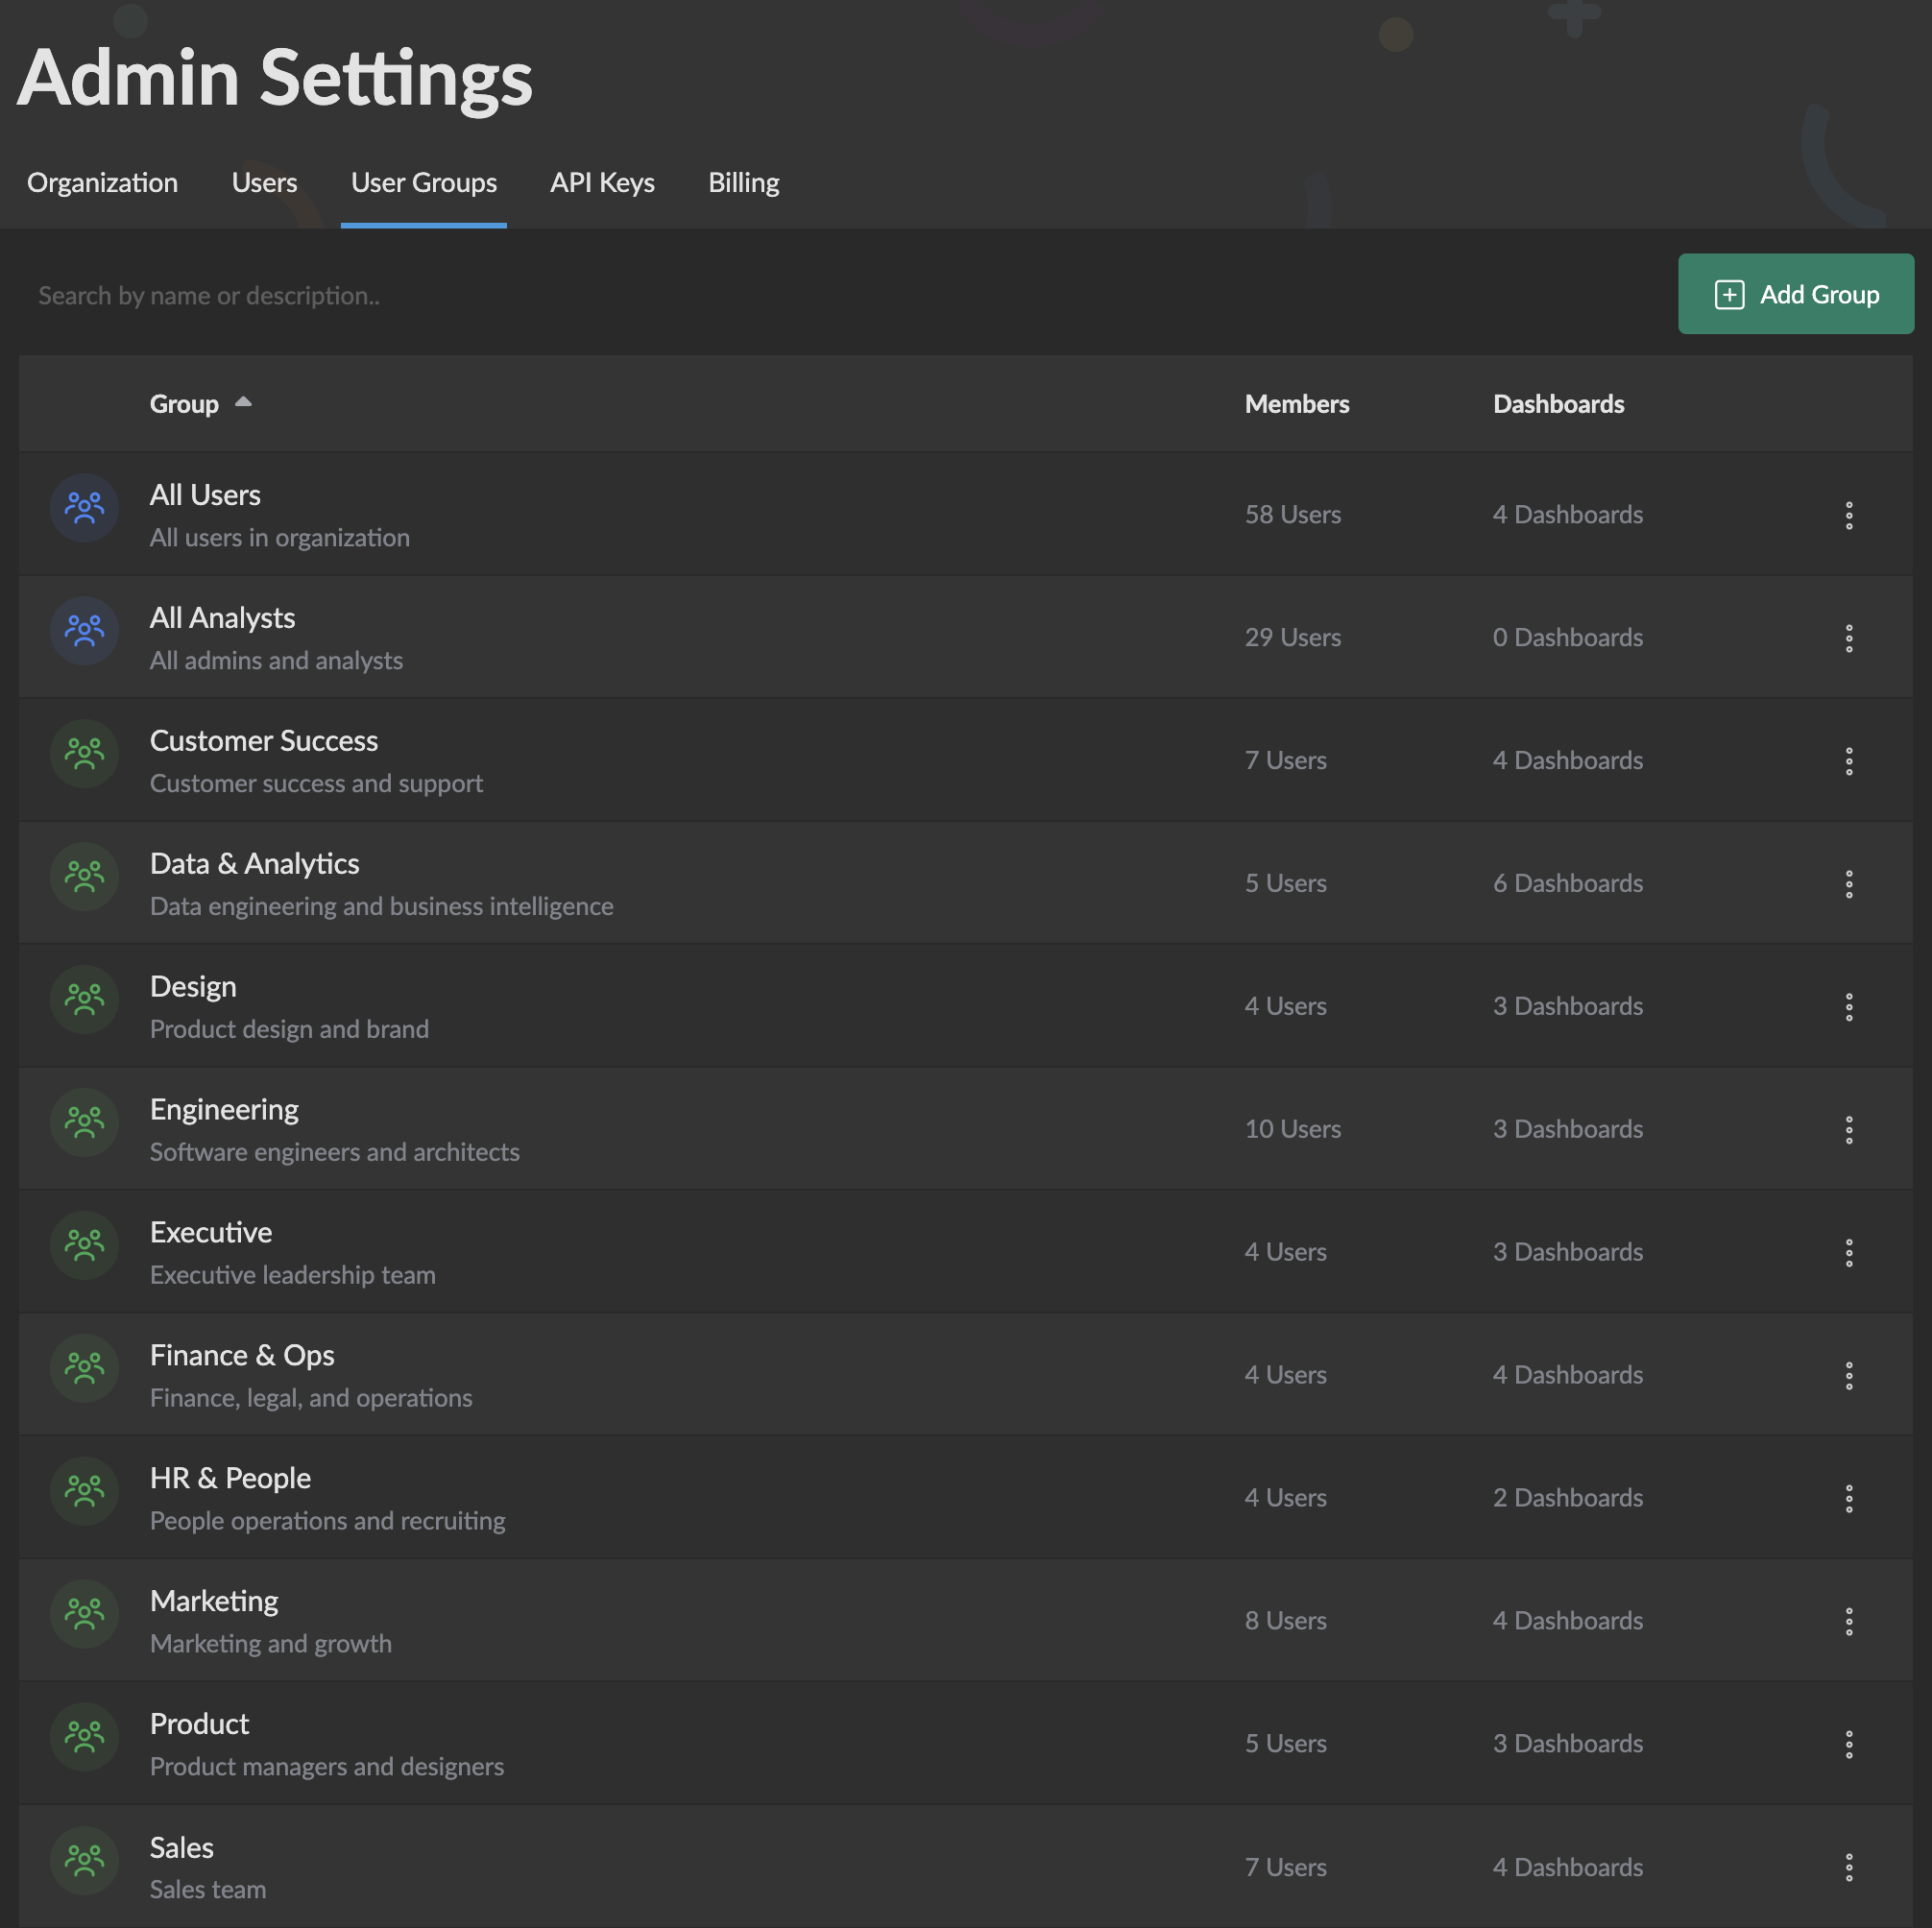Click the Data & Analytics group avatar icon
1932x1928 pixels.
coord(84,877)
